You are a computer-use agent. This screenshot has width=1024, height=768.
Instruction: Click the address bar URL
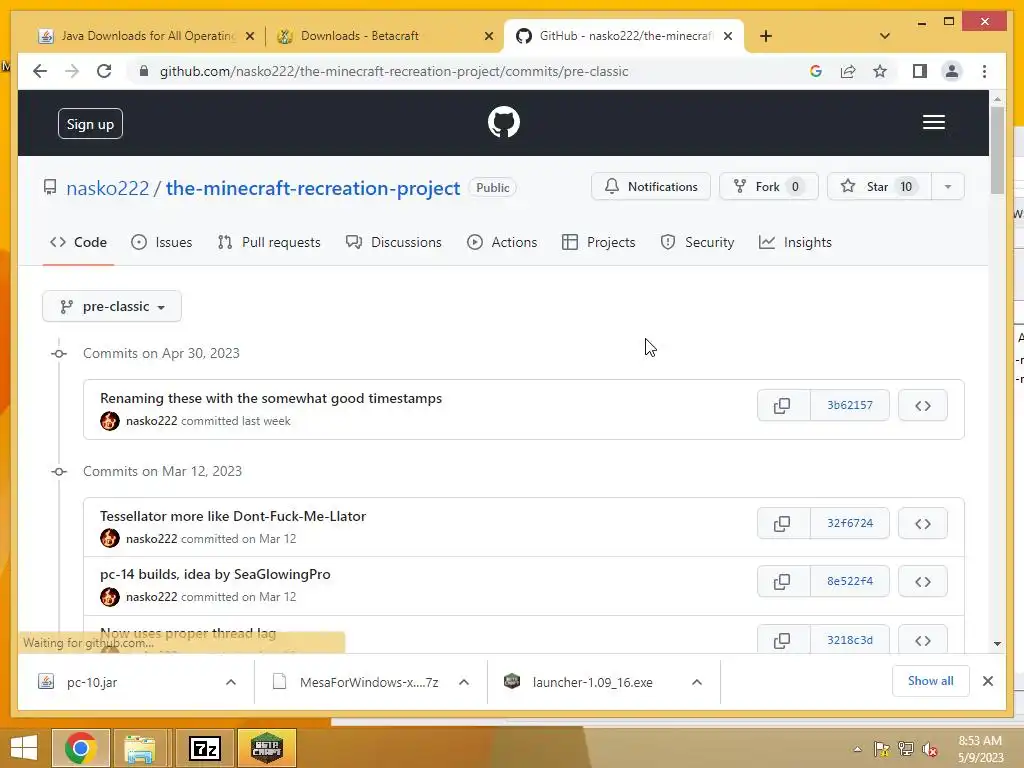point(394,71)
